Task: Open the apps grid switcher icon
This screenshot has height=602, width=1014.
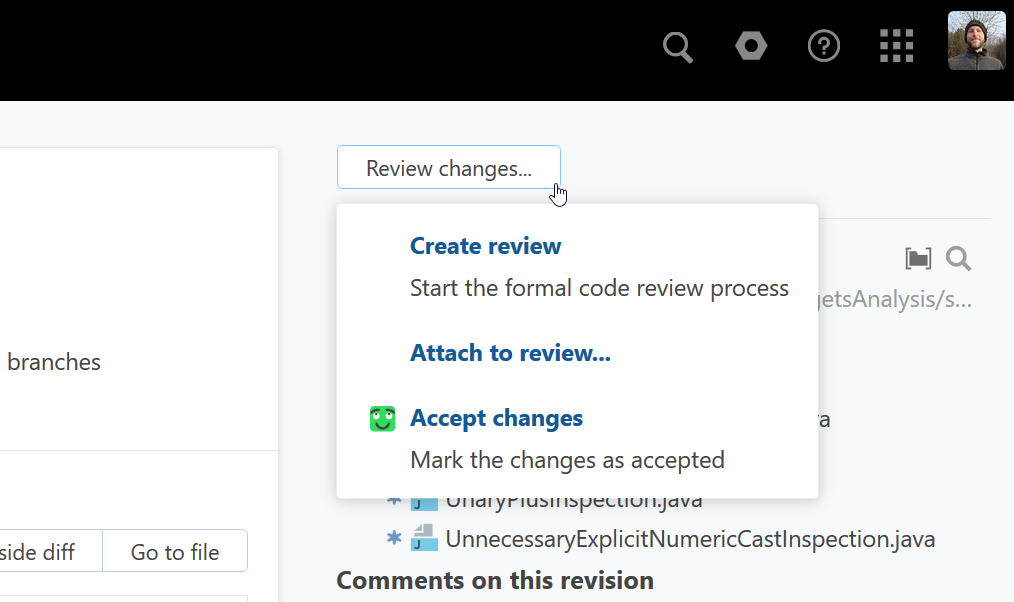Action: [x=896, y=46]
